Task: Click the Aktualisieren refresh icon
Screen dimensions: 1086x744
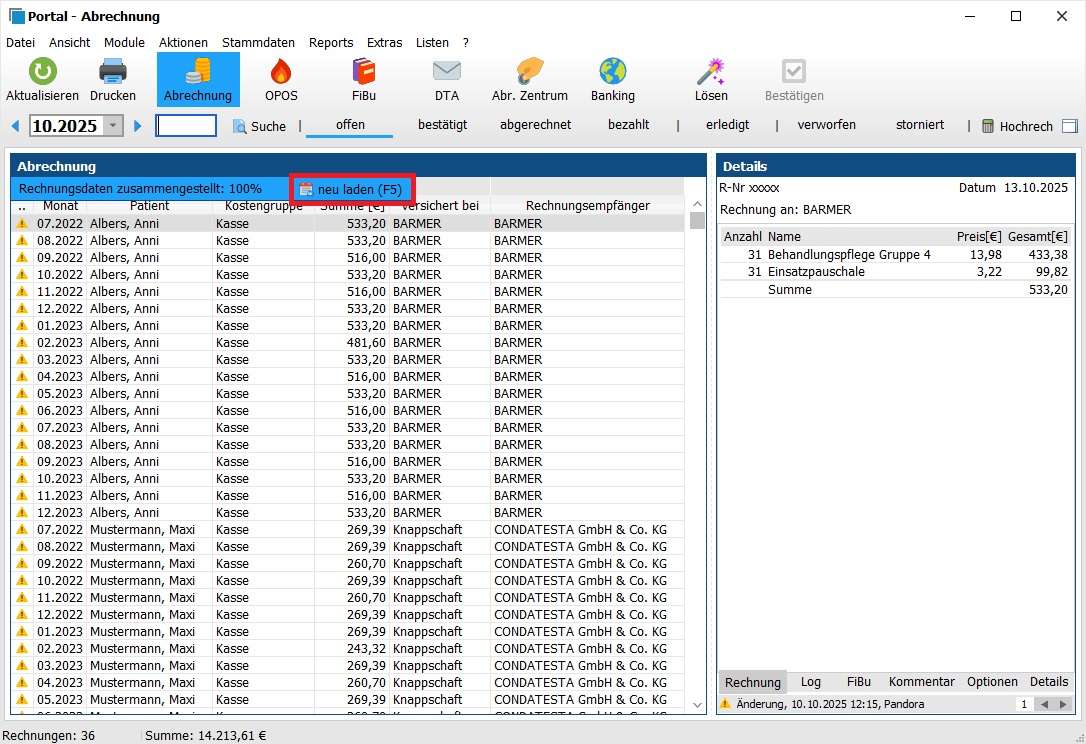Action: [x=42, y=72]
